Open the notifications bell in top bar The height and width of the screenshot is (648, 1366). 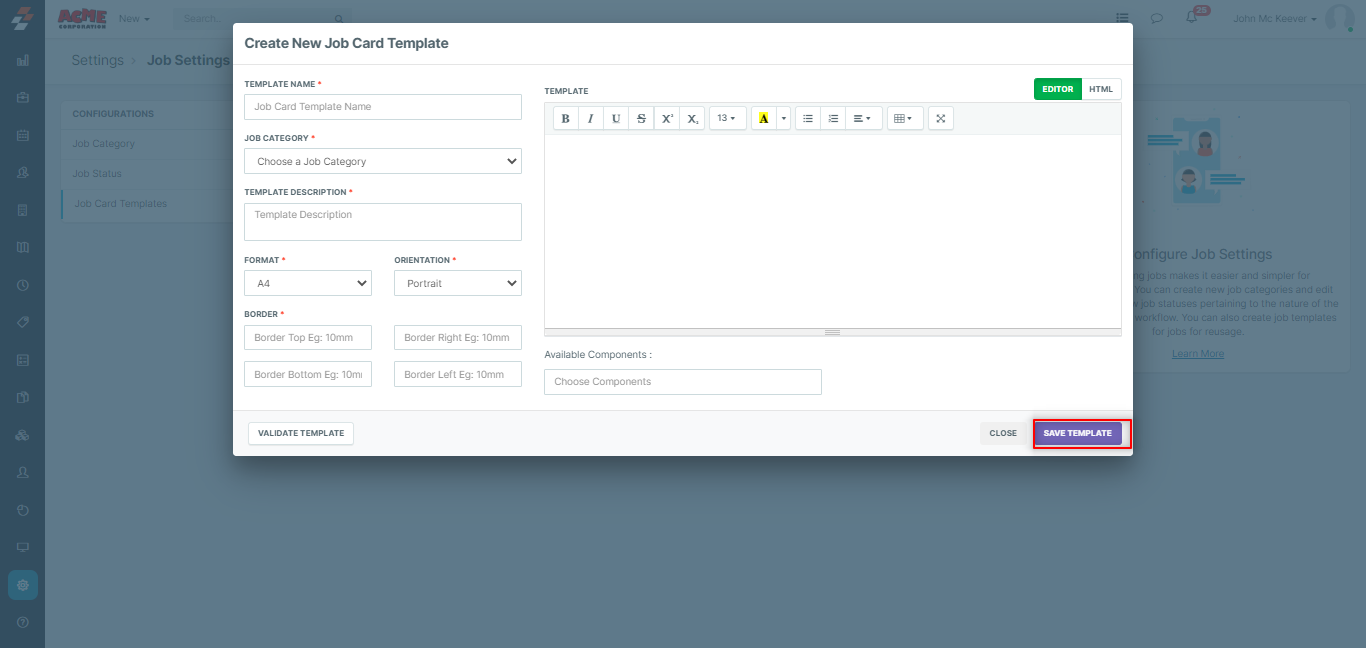[x=1191, y=18]
